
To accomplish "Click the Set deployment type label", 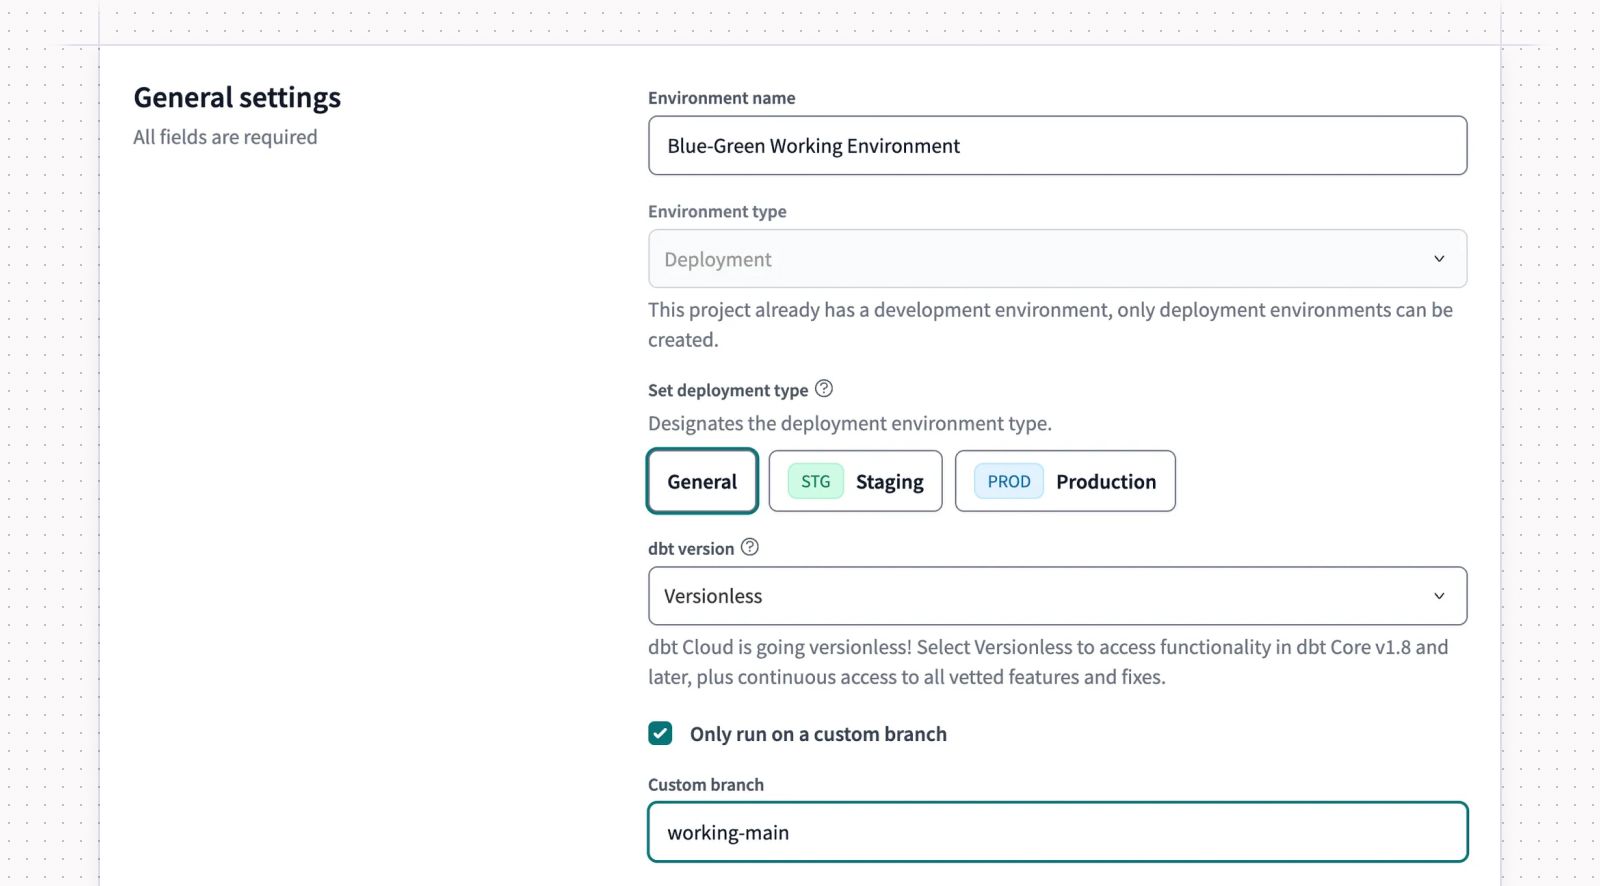I will click(x=728, y=390).
